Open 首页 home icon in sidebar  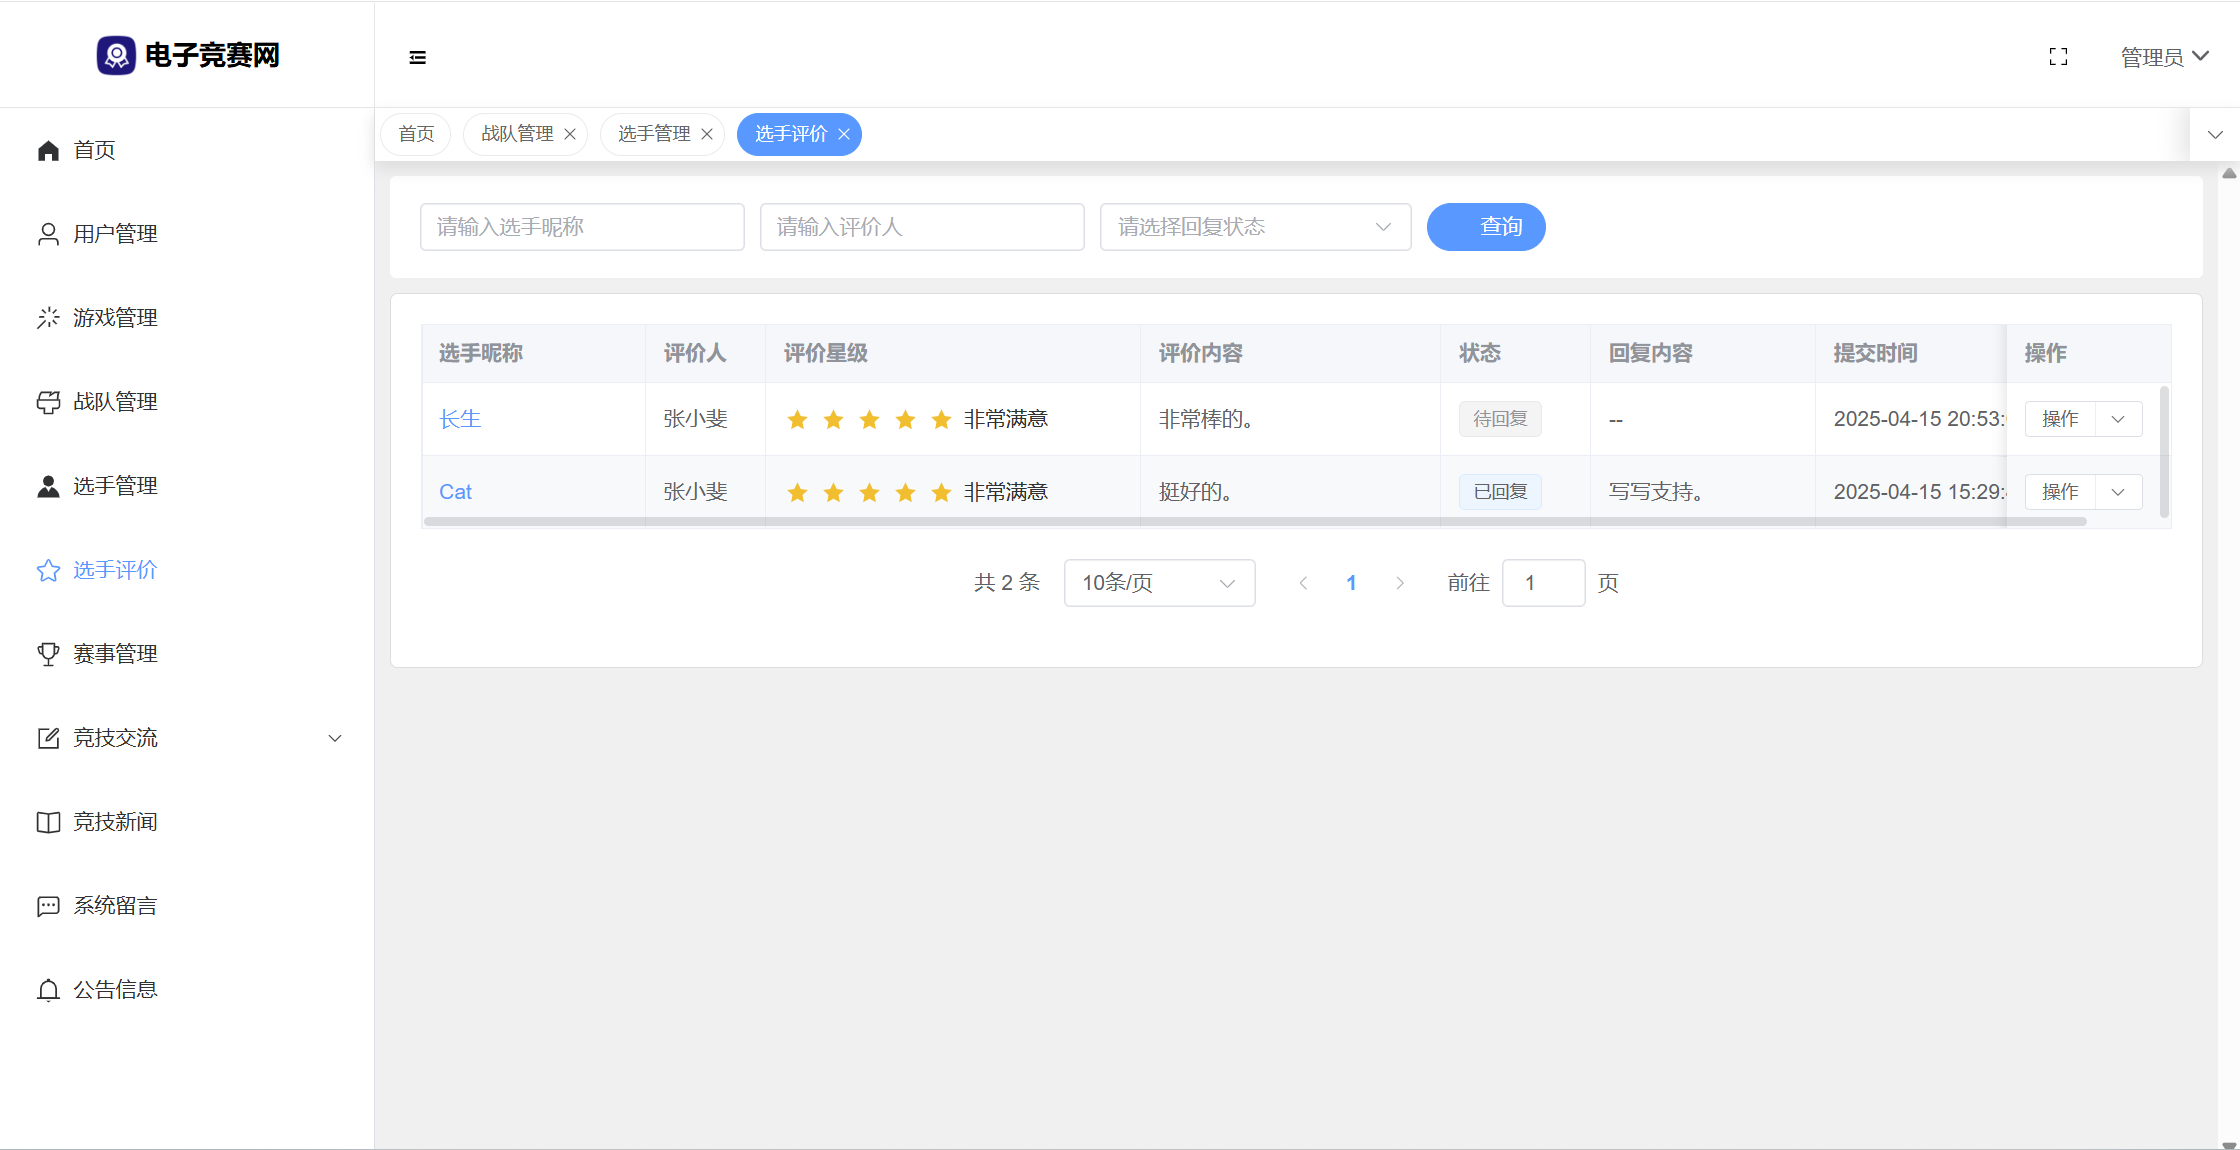(48, 151)
